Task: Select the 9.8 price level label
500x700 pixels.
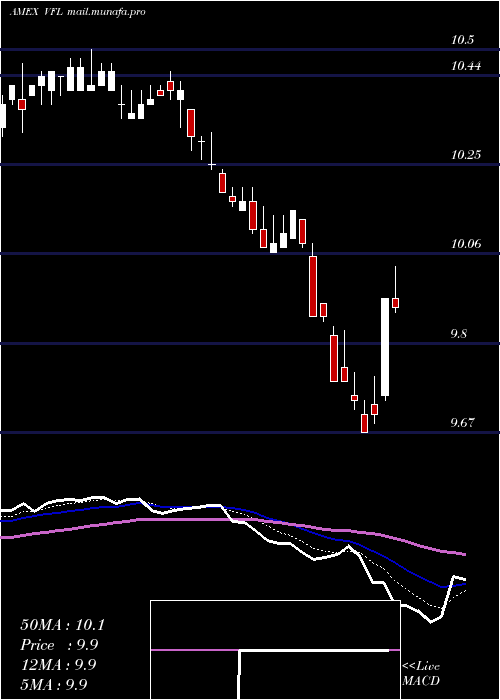Action: coord(459,333)
